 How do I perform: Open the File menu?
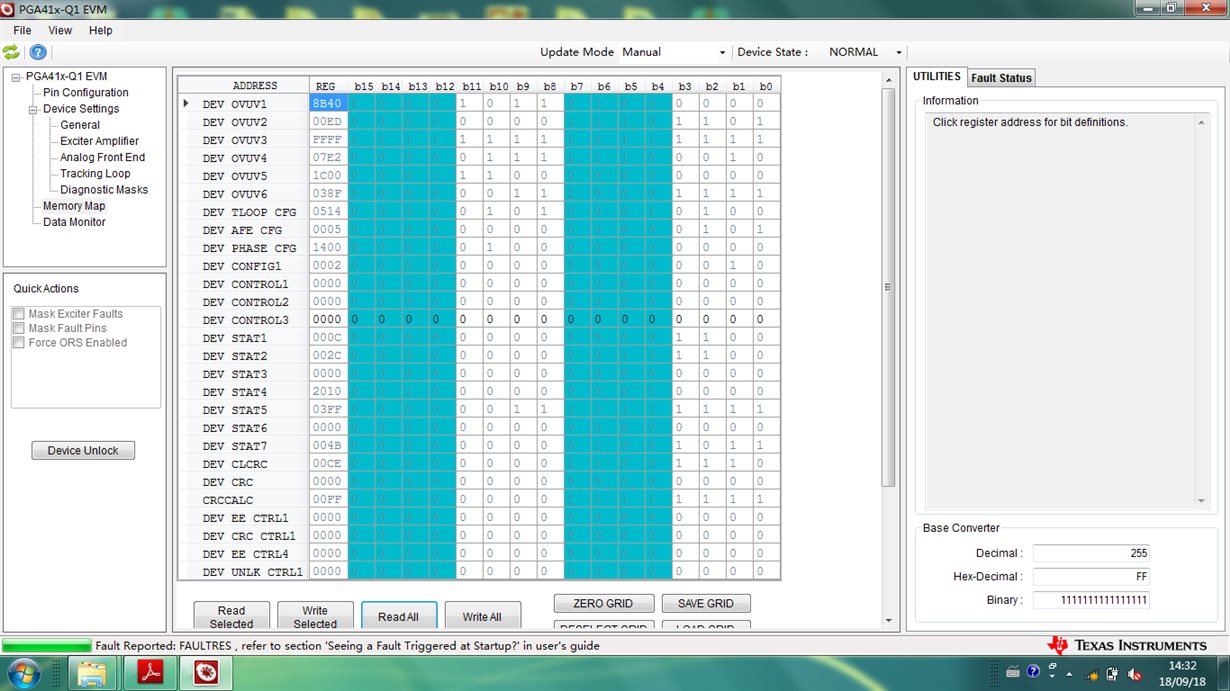22,30
